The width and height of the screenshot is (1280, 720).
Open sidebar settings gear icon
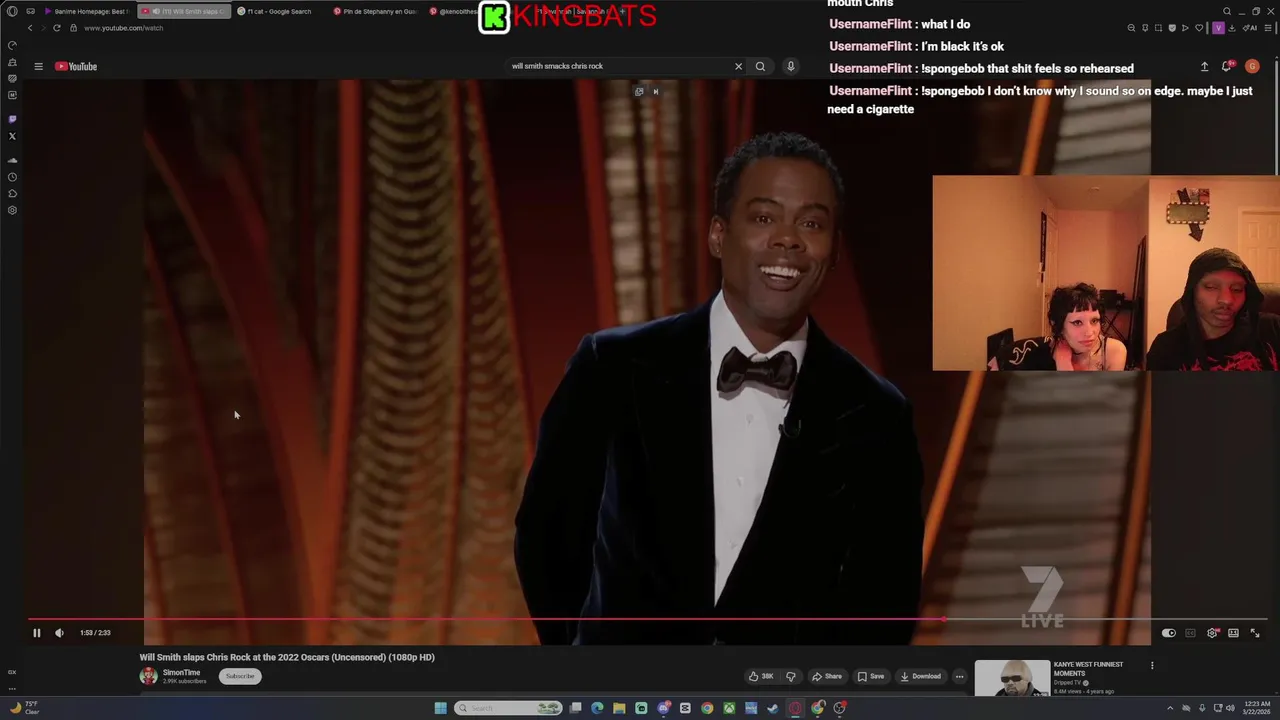pyautogui.click(x=12, y=211)
